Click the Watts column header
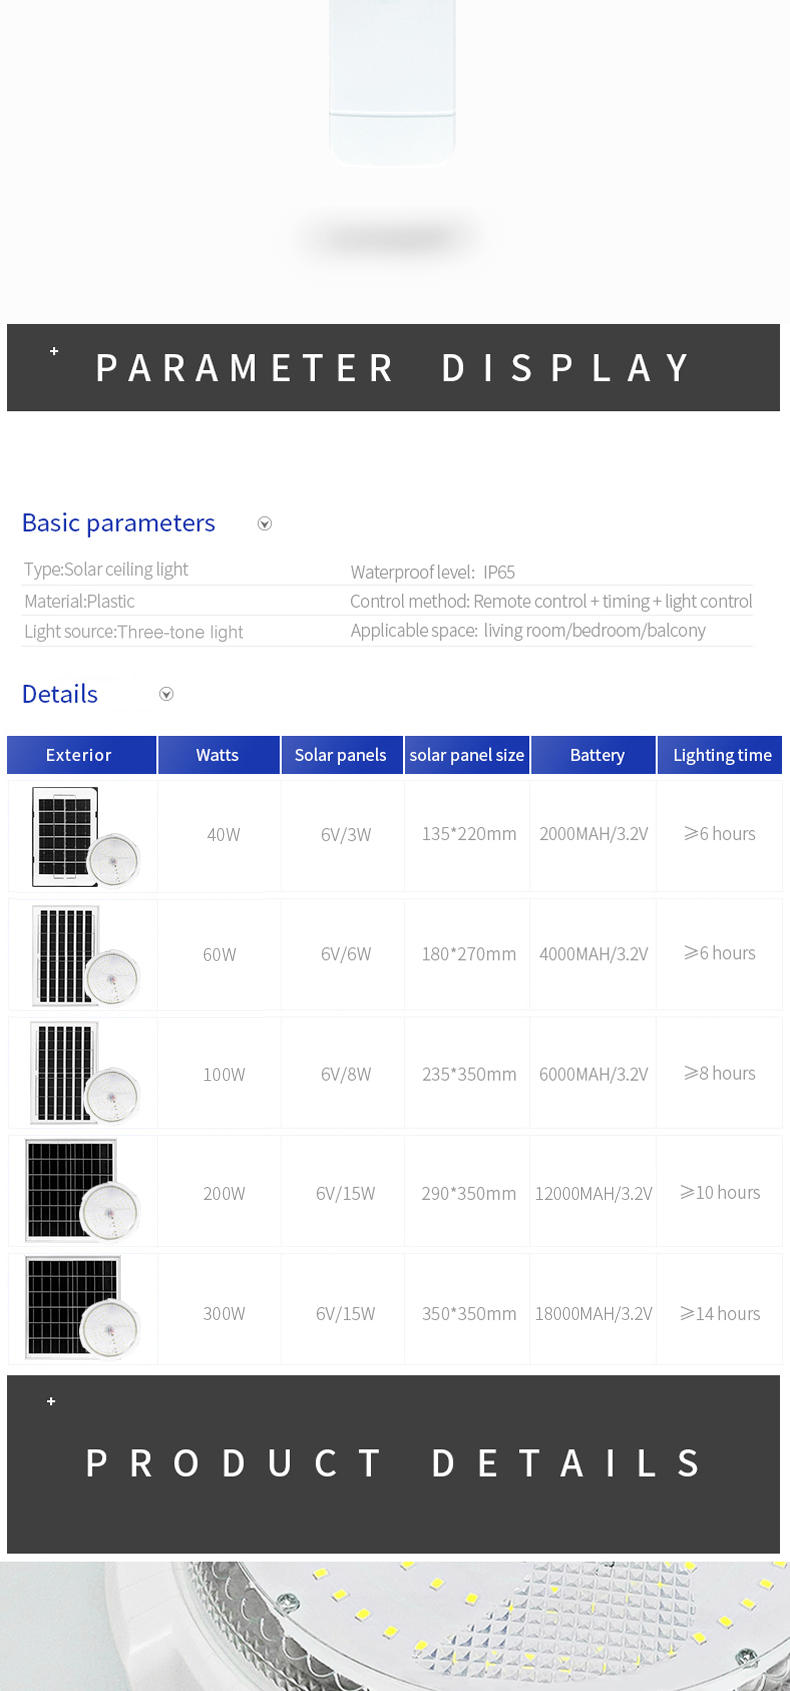This screenshot has height=1691, width=790. pos(218,755)
